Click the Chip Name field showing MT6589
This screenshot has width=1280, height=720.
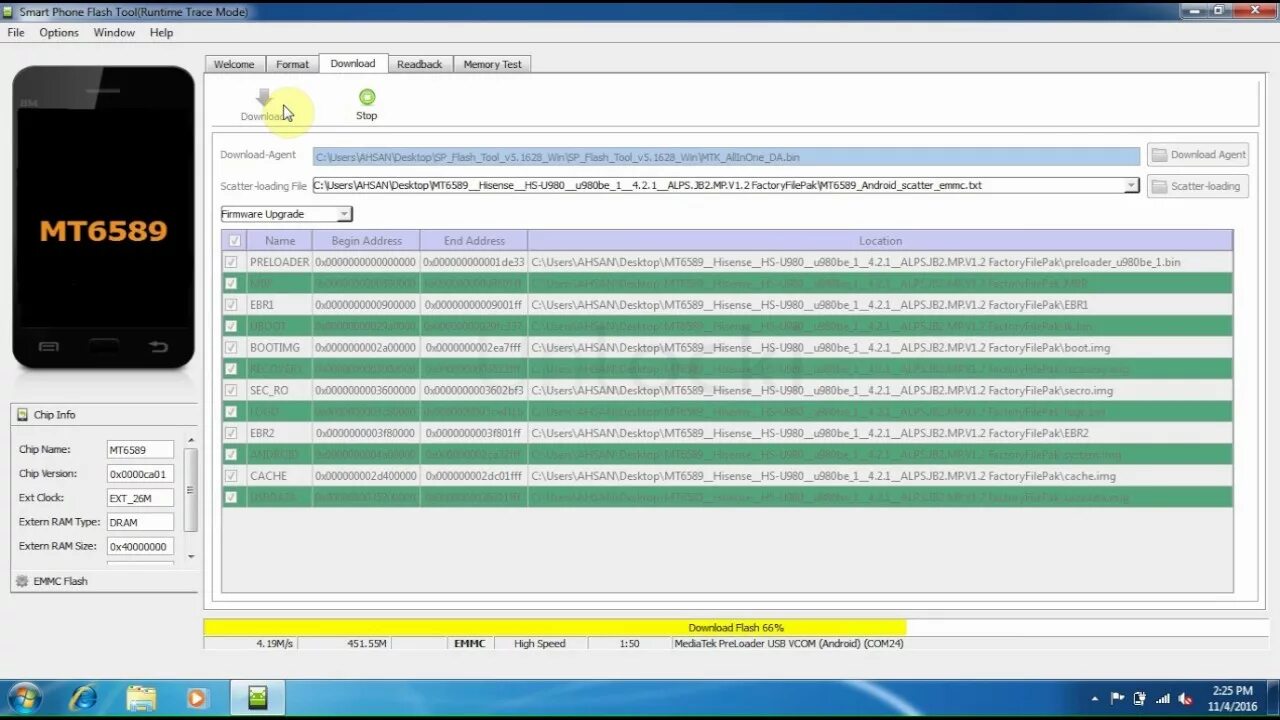click(x=140, y=450)
